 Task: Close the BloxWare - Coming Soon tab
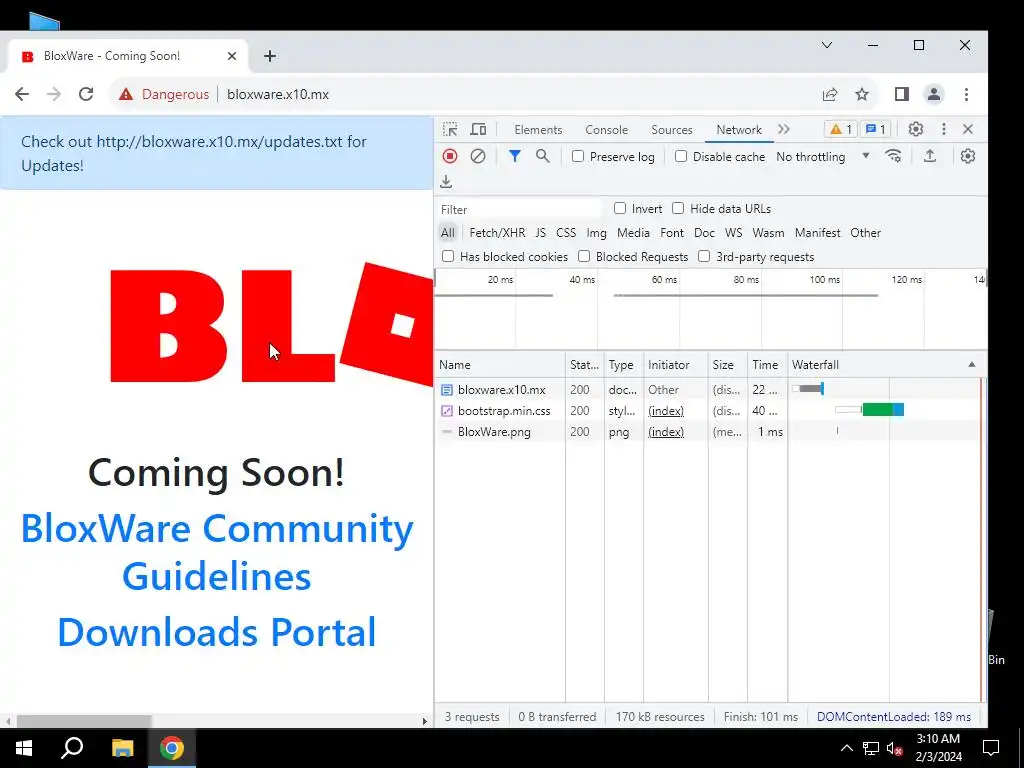pyautogui.click(x=232, y=56)
